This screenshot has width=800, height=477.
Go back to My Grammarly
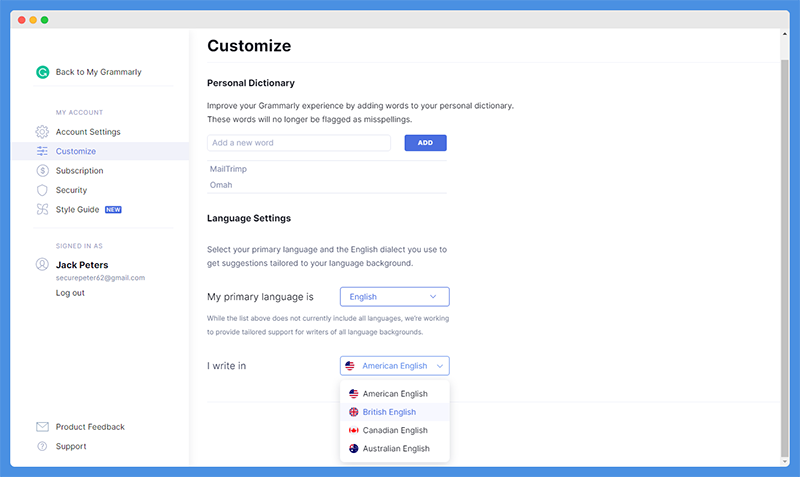coord(98,72)
